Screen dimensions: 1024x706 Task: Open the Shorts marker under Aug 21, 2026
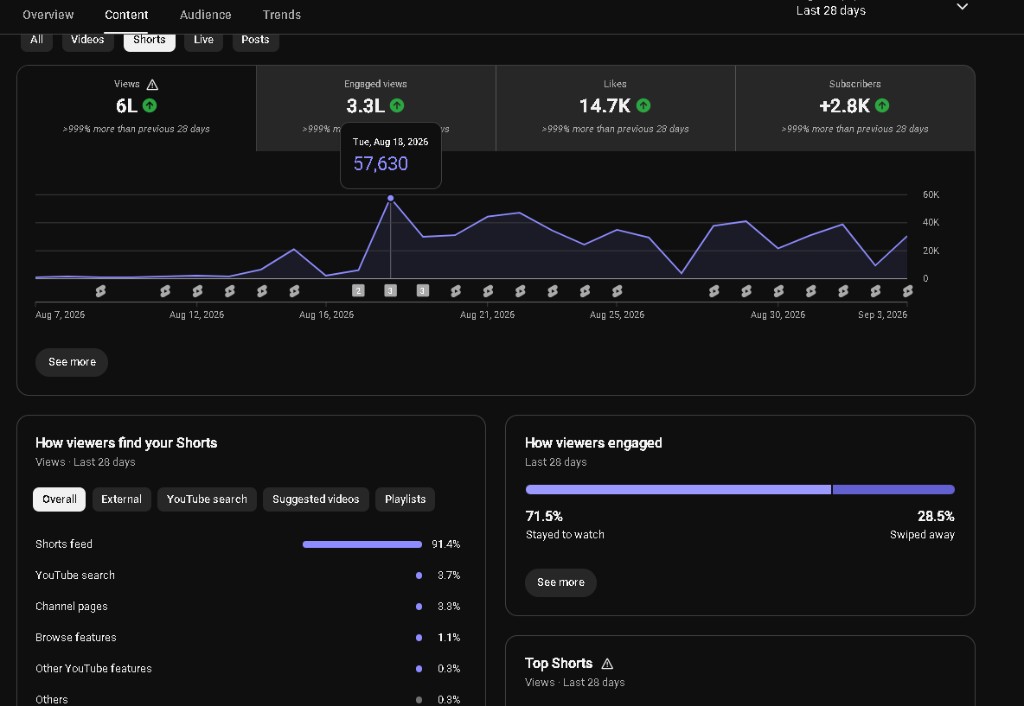[x=488, y=291]
